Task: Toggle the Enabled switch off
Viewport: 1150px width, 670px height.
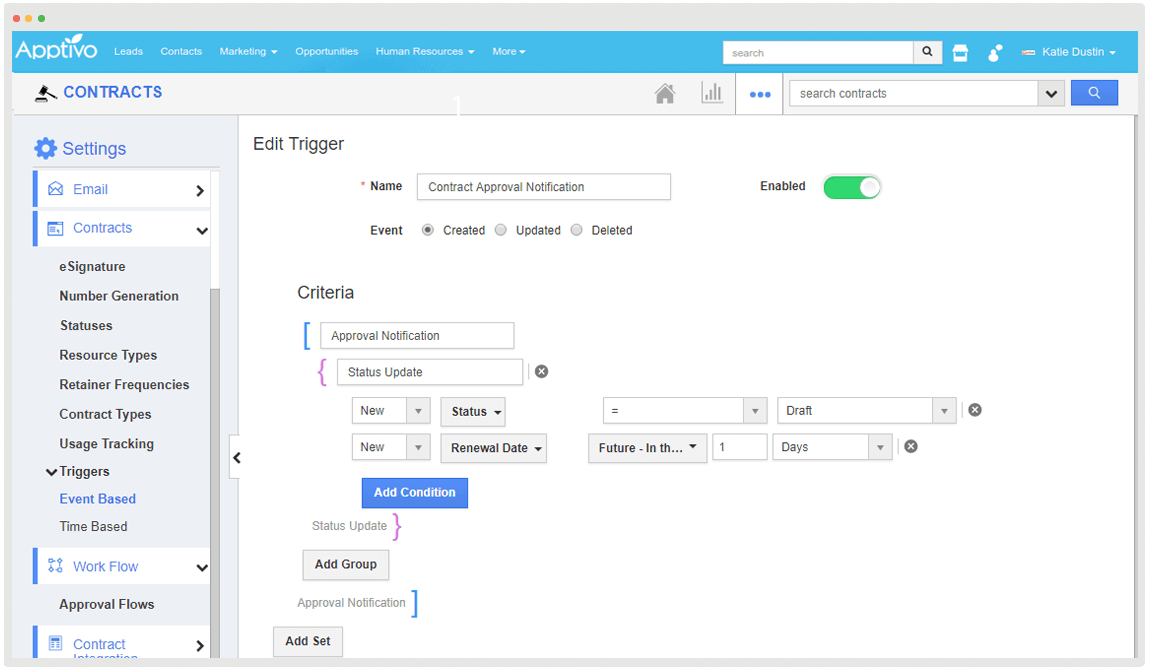Action: click(x=851, y=187)
